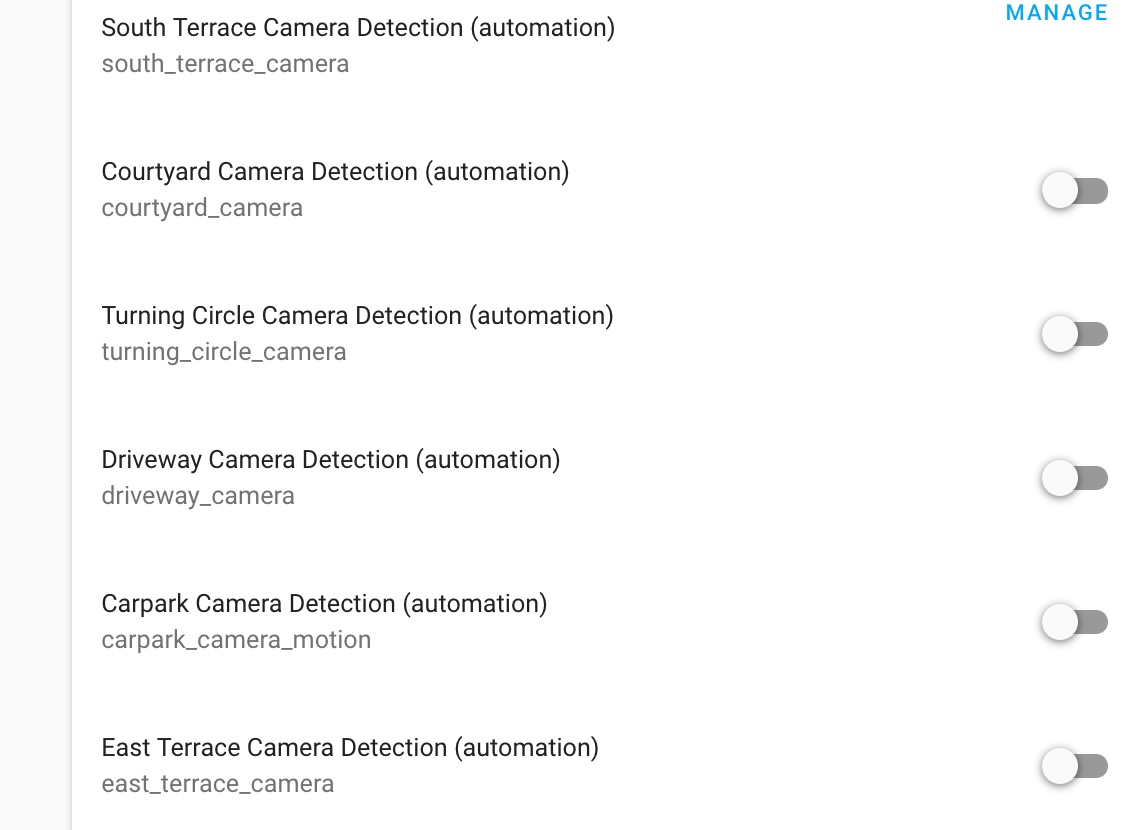Screen dimensions: 1144x830
Task: Enable Courtyard Camera Detection automation
Action: [x=1074, y=190]
